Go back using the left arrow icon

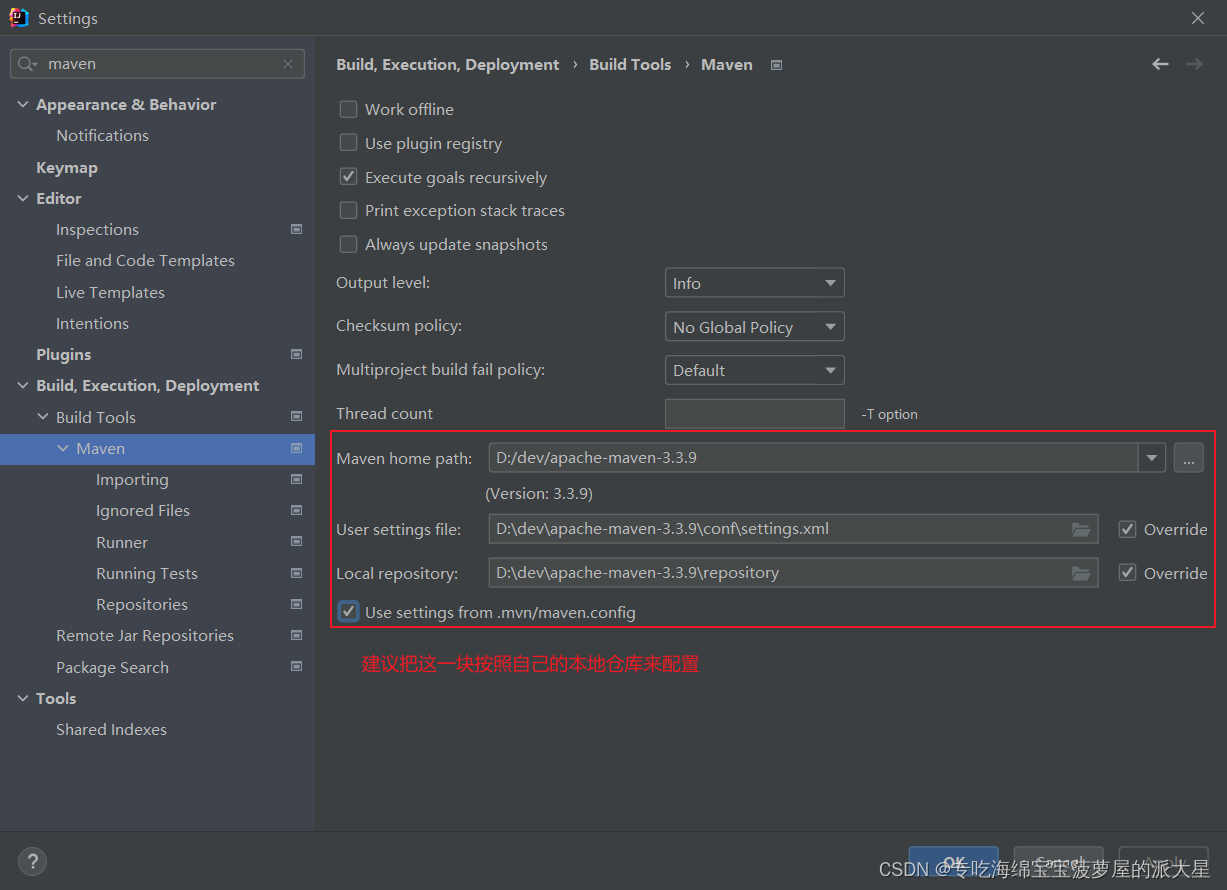point(1160,64)
